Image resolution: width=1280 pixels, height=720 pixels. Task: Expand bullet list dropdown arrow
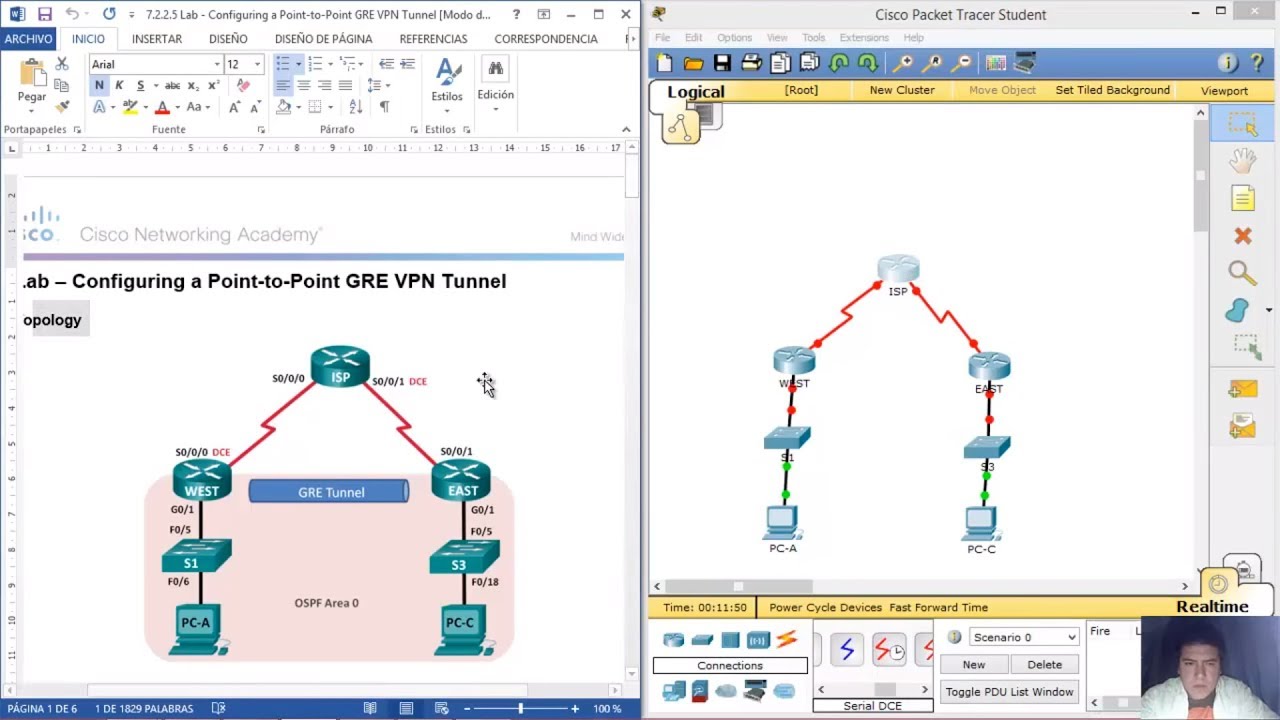(x=297, y=64)
